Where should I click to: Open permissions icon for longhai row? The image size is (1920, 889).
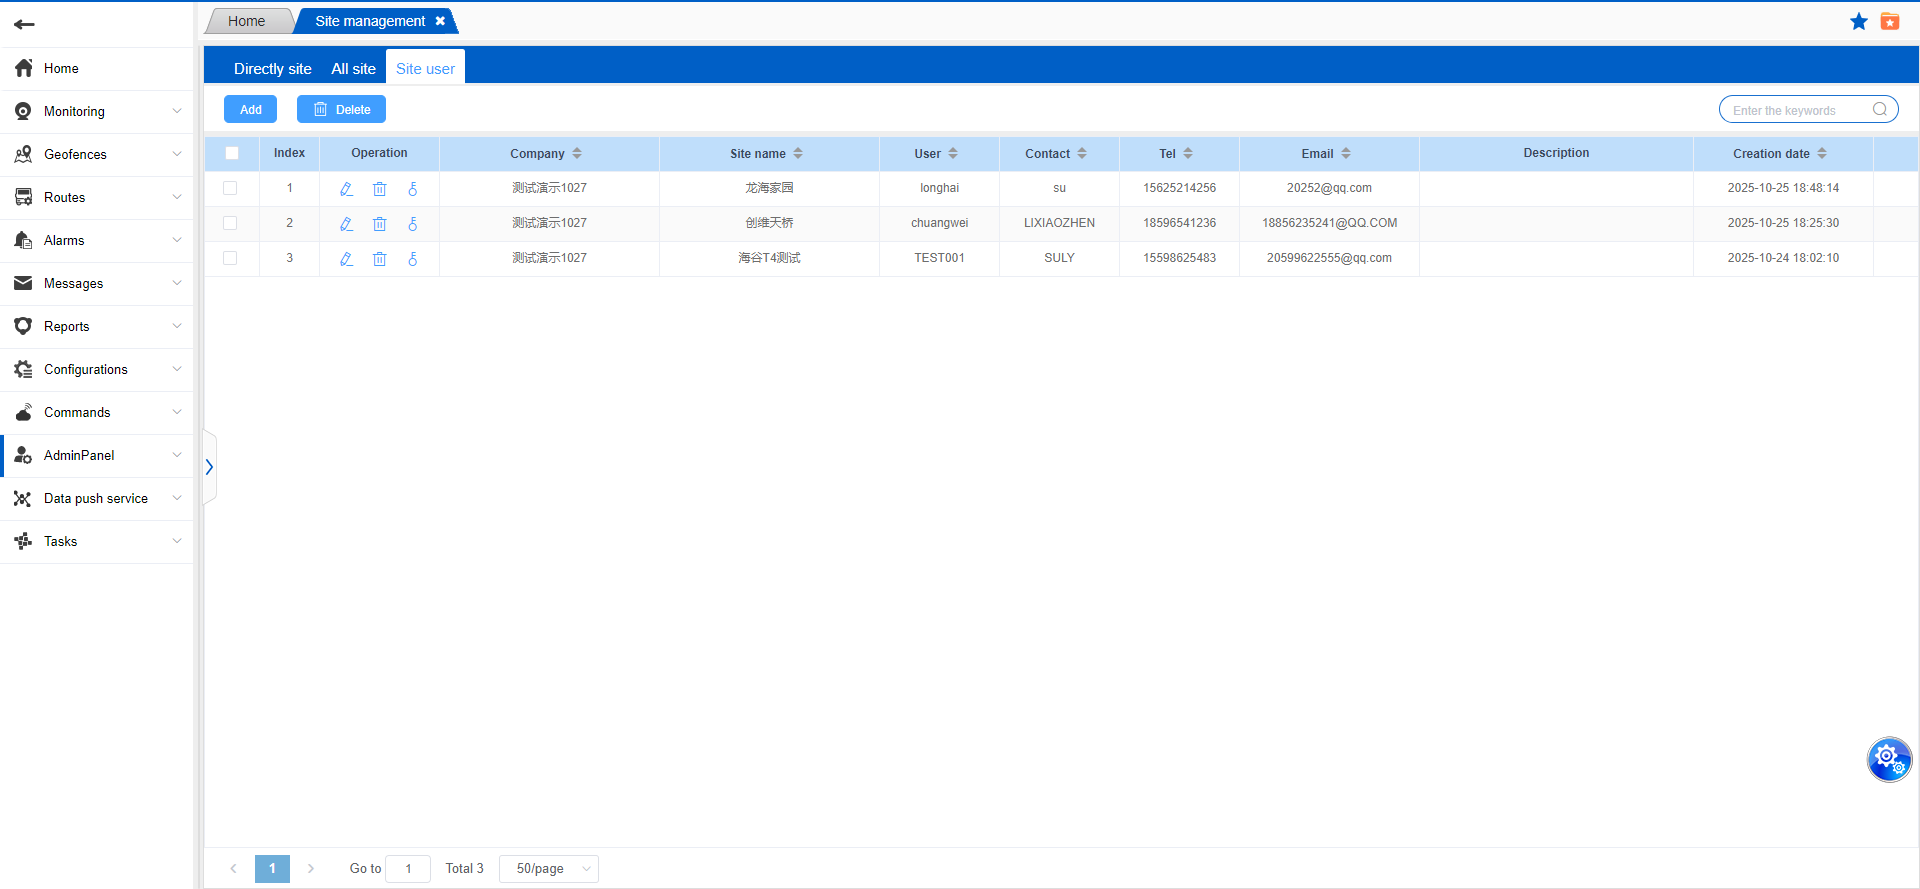point(413,189)
